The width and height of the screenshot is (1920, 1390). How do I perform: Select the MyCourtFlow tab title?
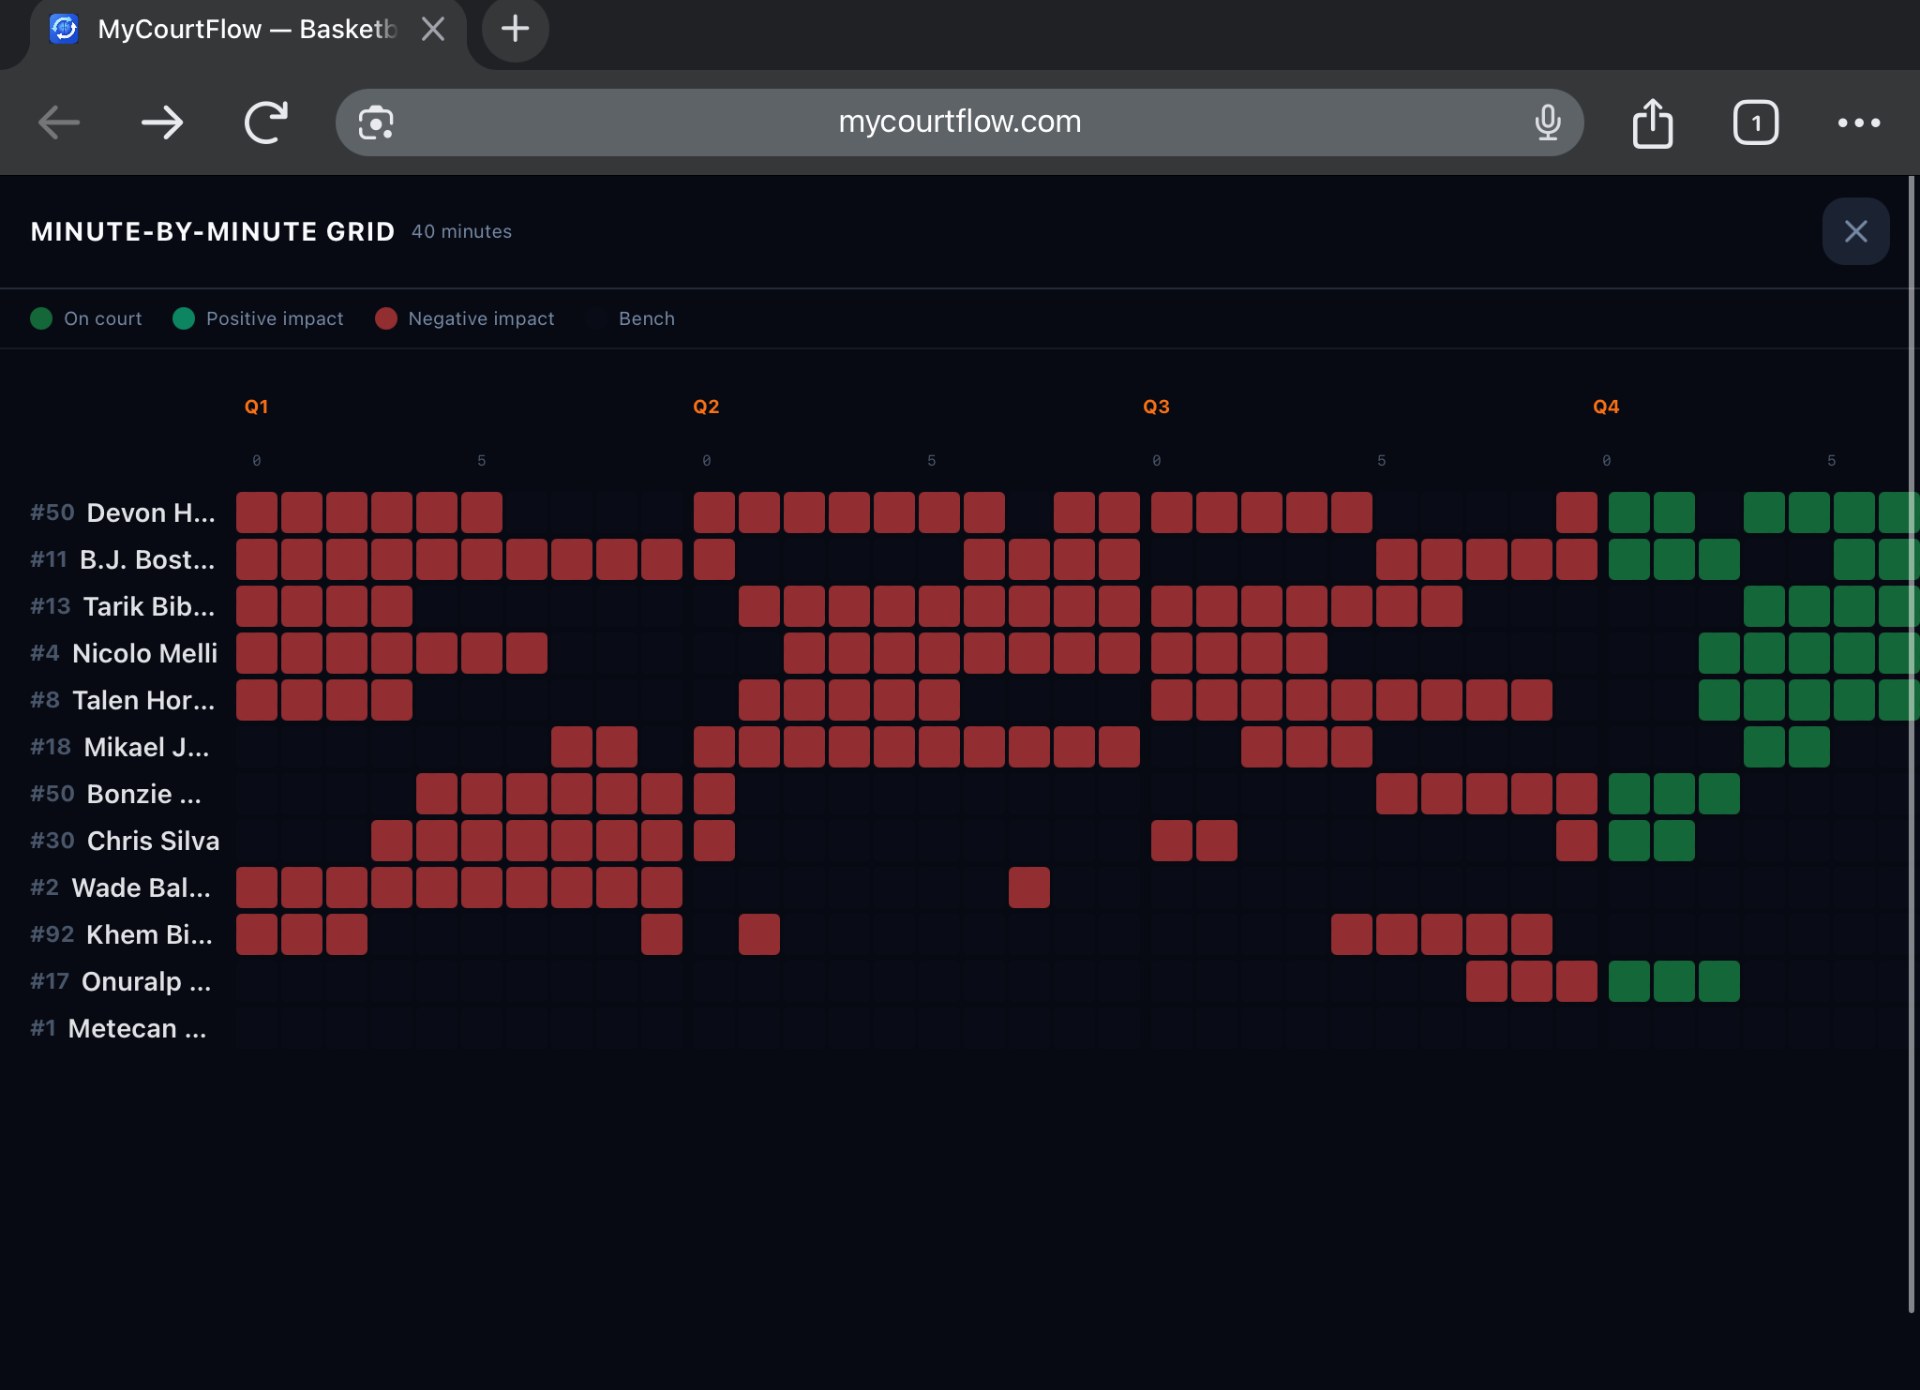tap(247, 29)
